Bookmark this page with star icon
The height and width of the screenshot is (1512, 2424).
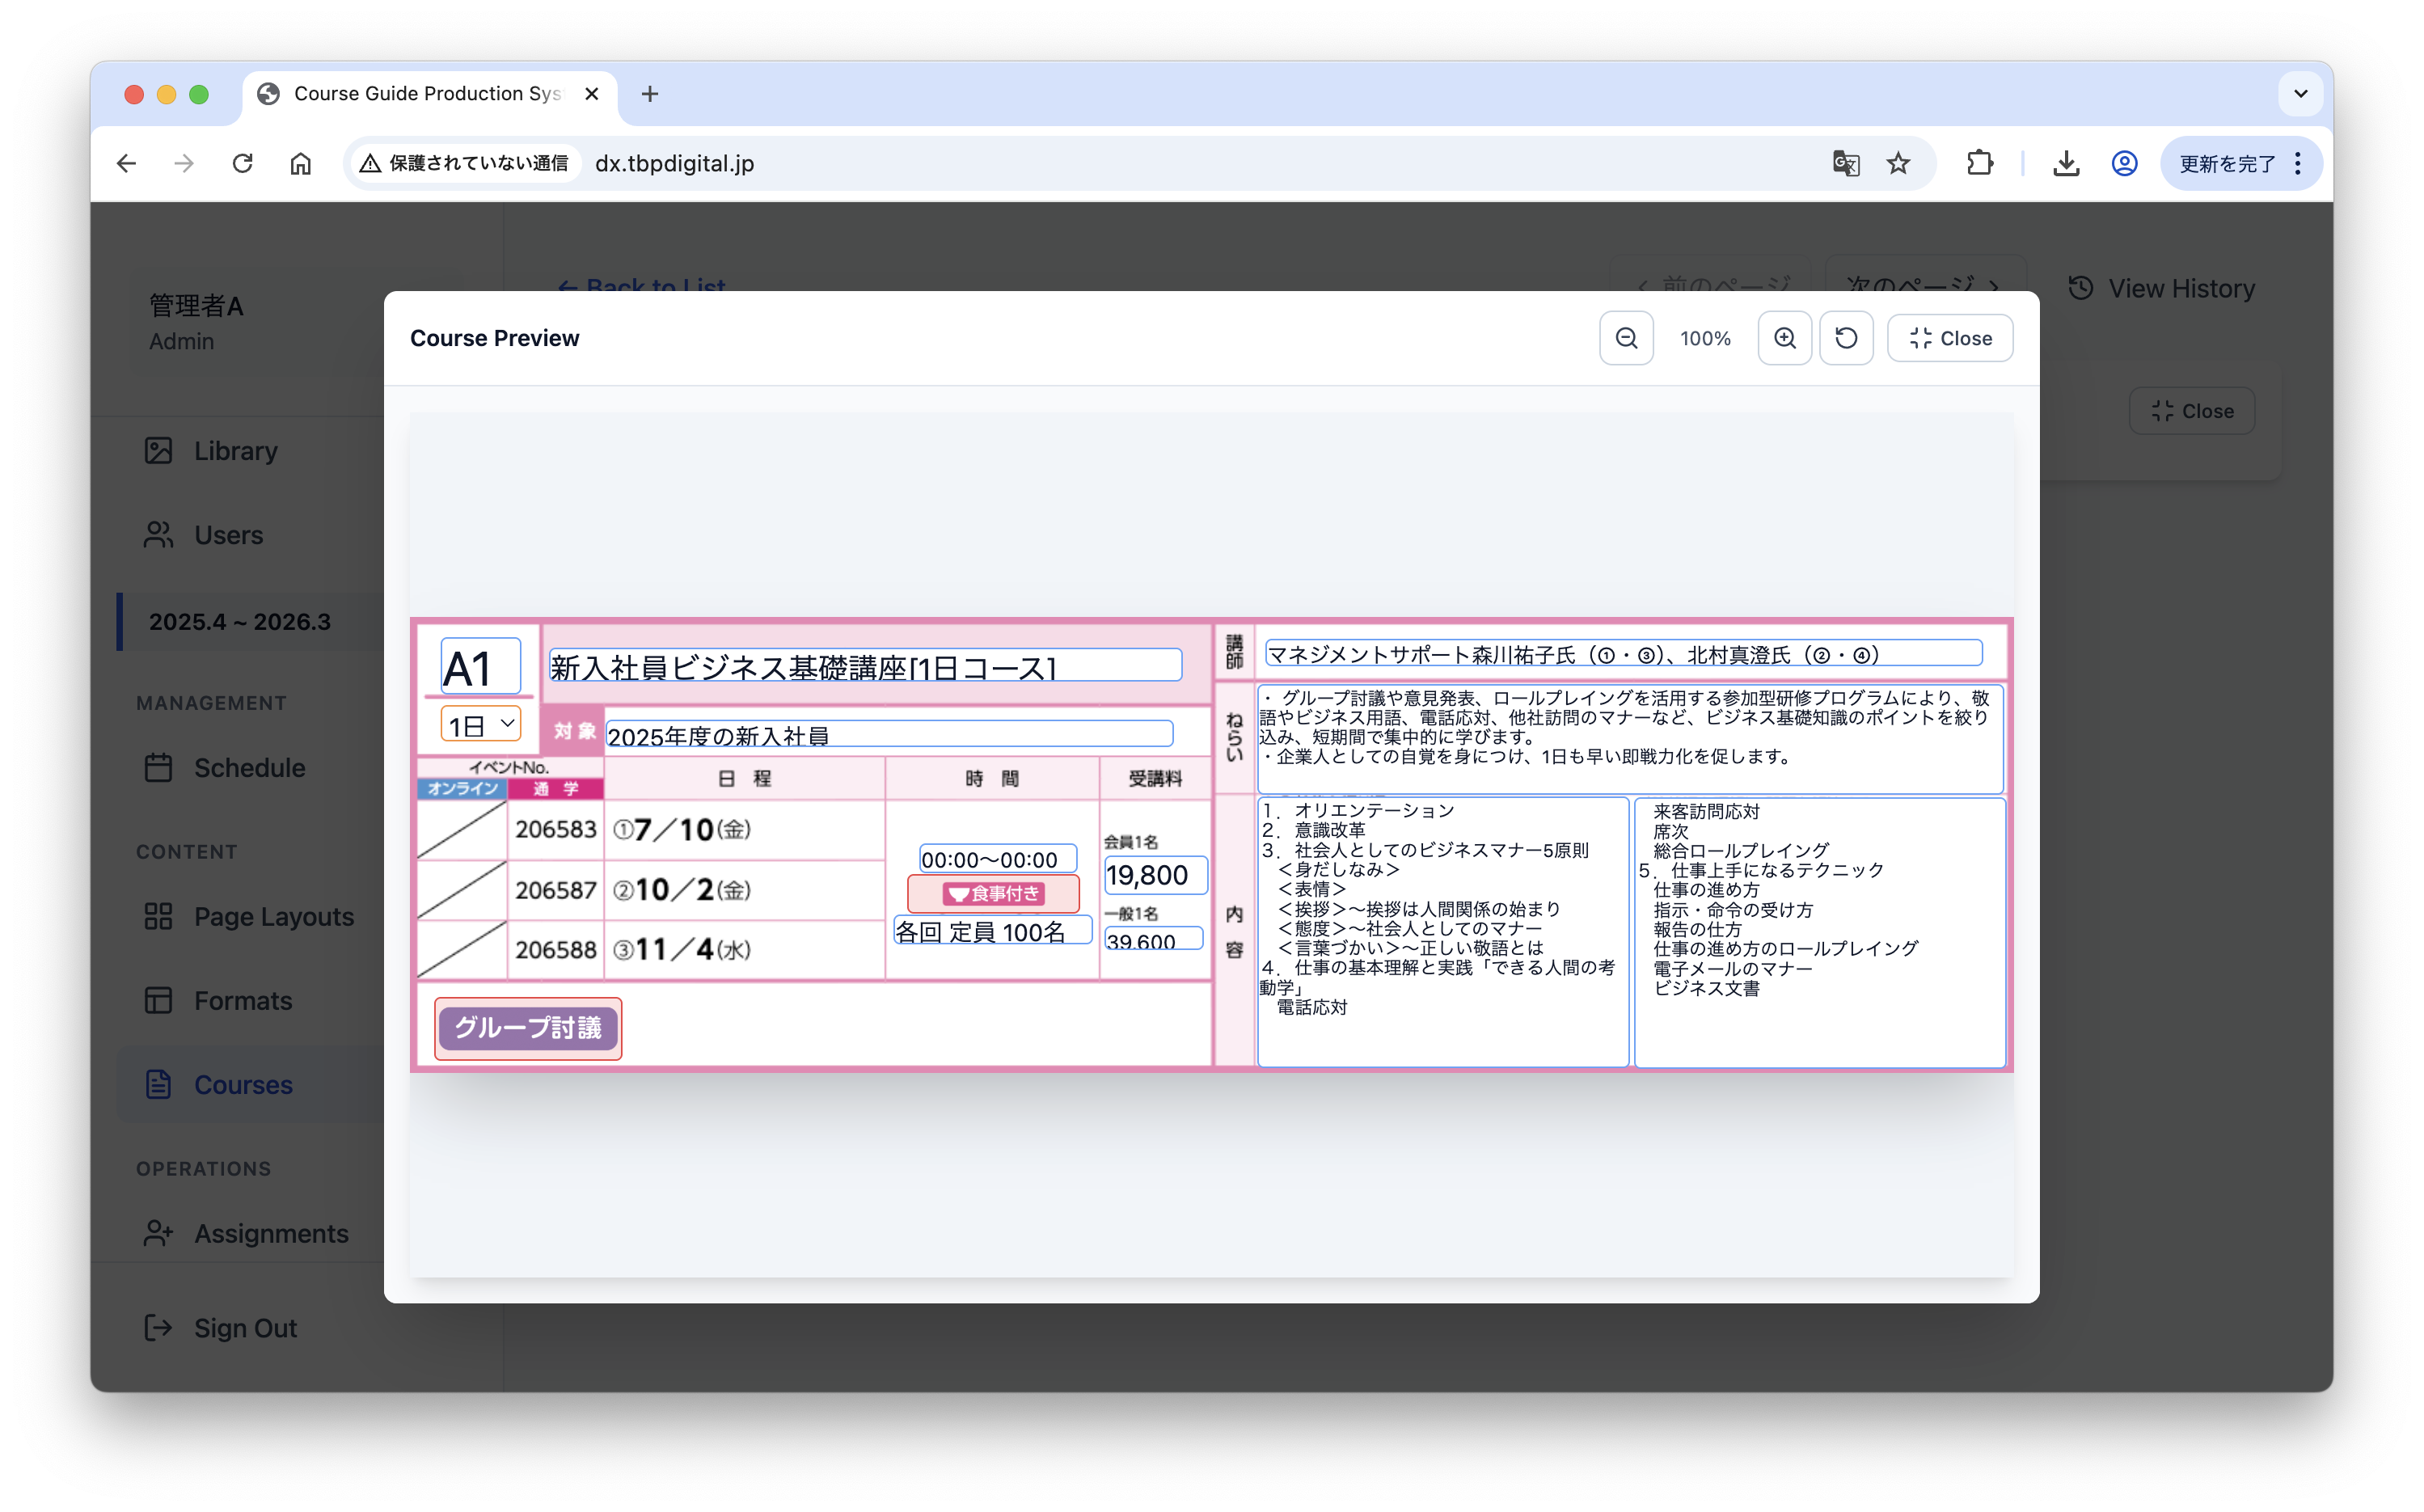(x=1898, y=163)
